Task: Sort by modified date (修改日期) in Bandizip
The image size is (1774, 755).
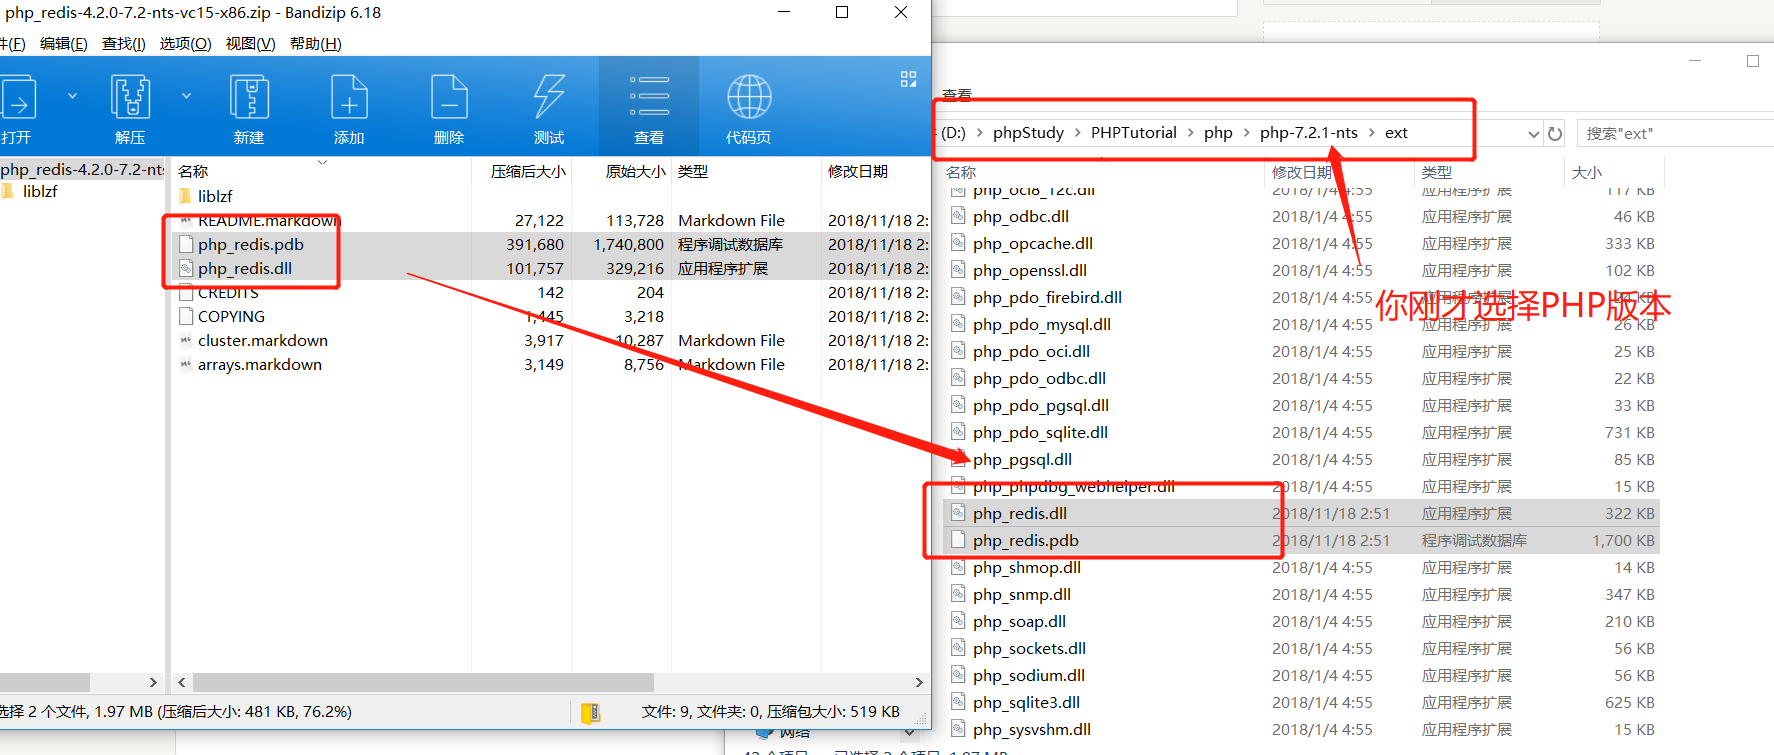Action: (858, 171)
